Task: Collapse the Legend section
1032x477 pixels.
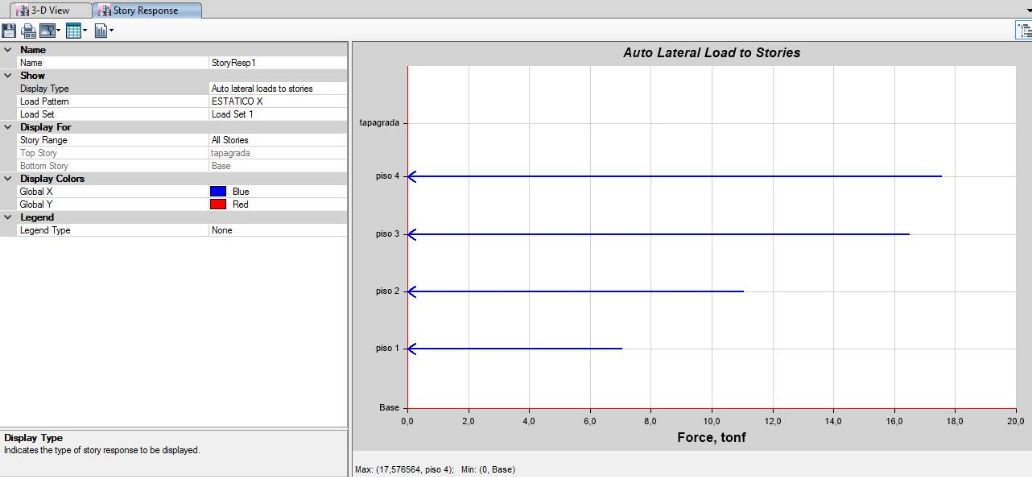Action: [x=8, y=217]
